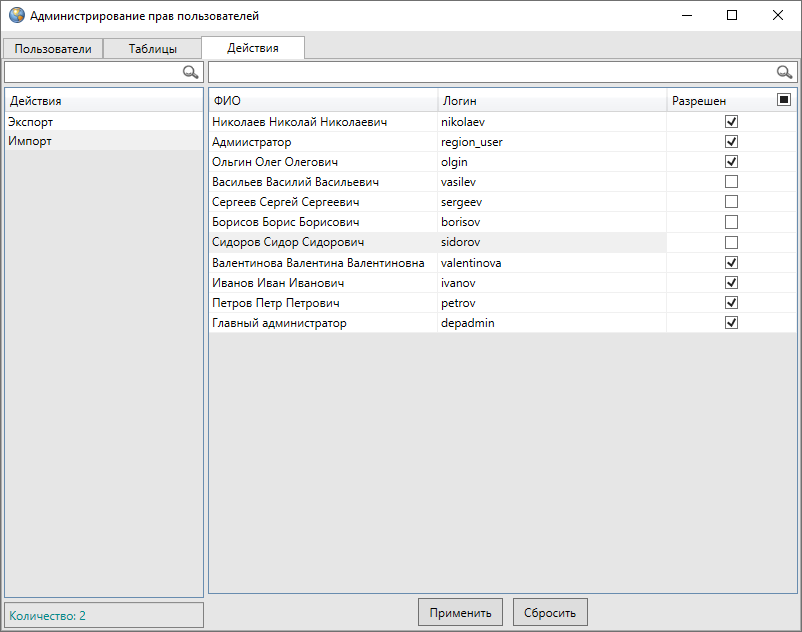Check the box for borisov
This screenshot has height=632, width=802.
tap(731, 222)
